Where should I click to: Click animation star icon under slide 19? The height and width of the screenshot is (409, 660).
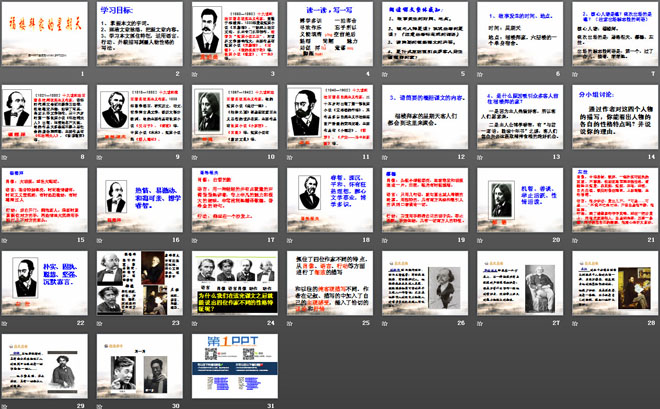[385, 241]
